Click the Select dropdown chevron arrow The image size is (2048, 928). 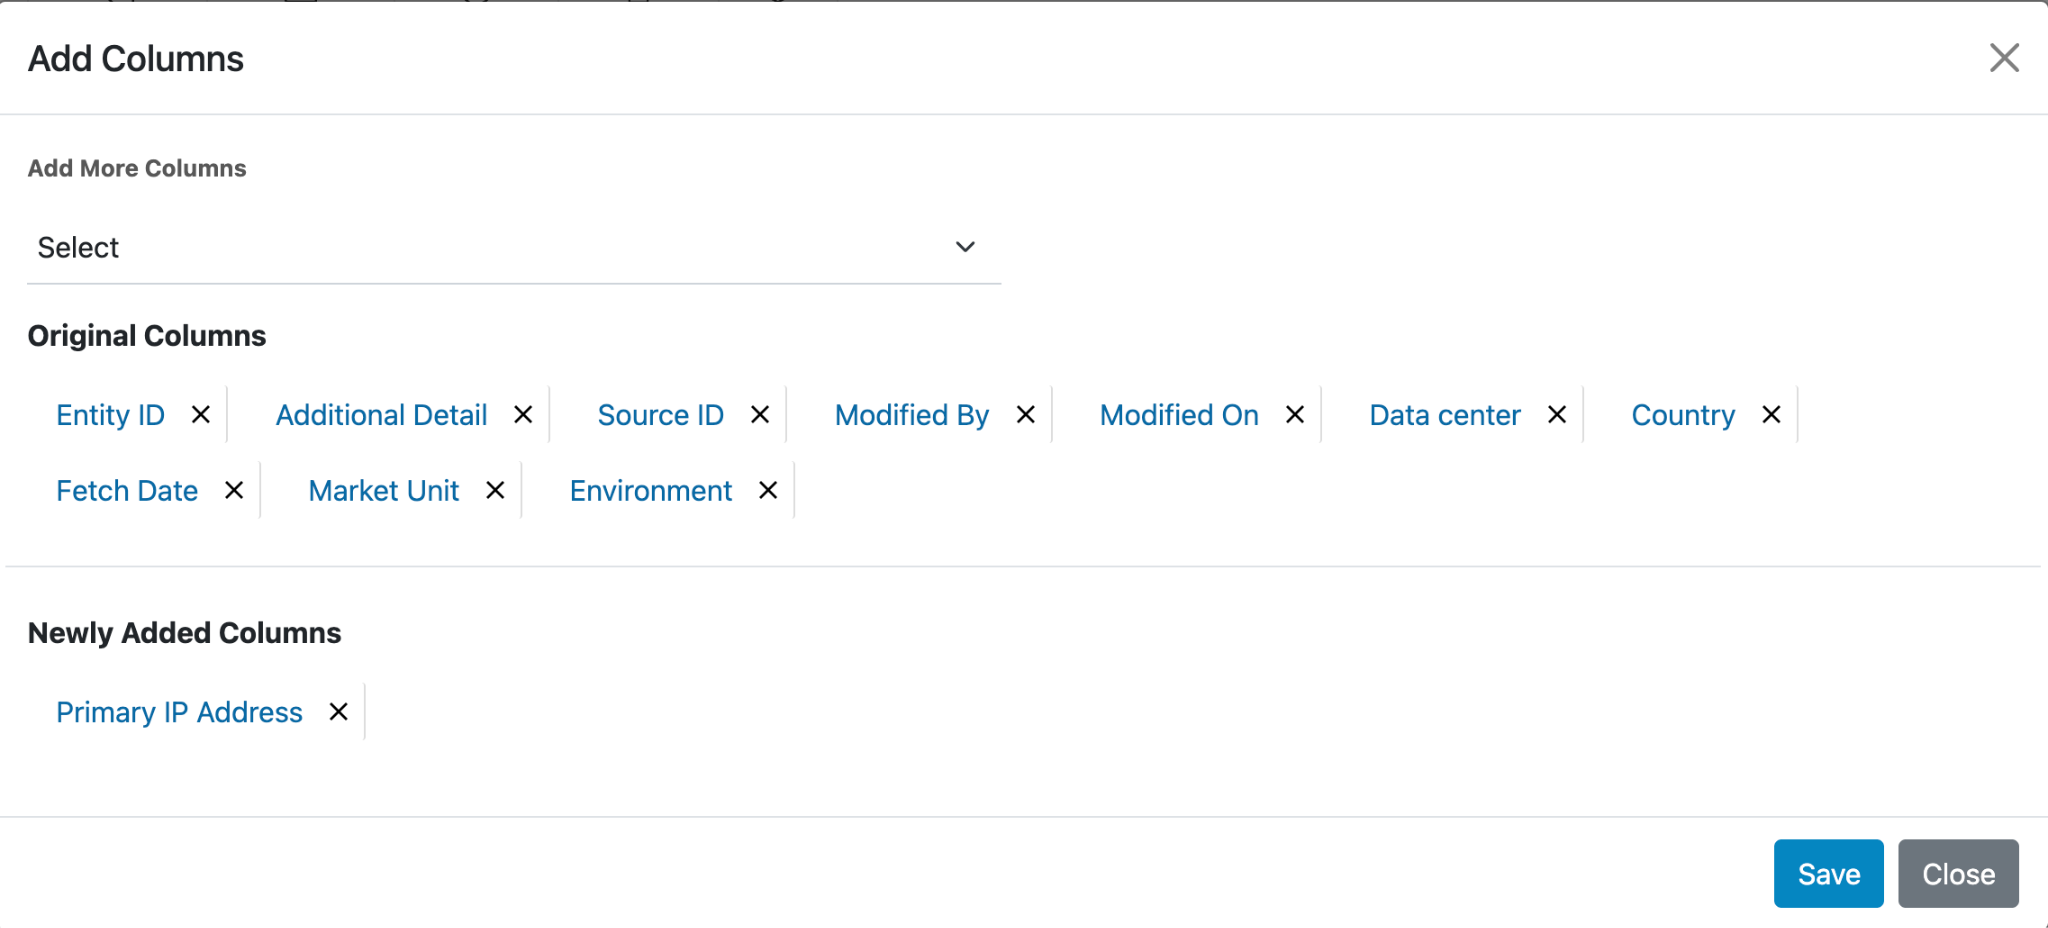(965, 248)
